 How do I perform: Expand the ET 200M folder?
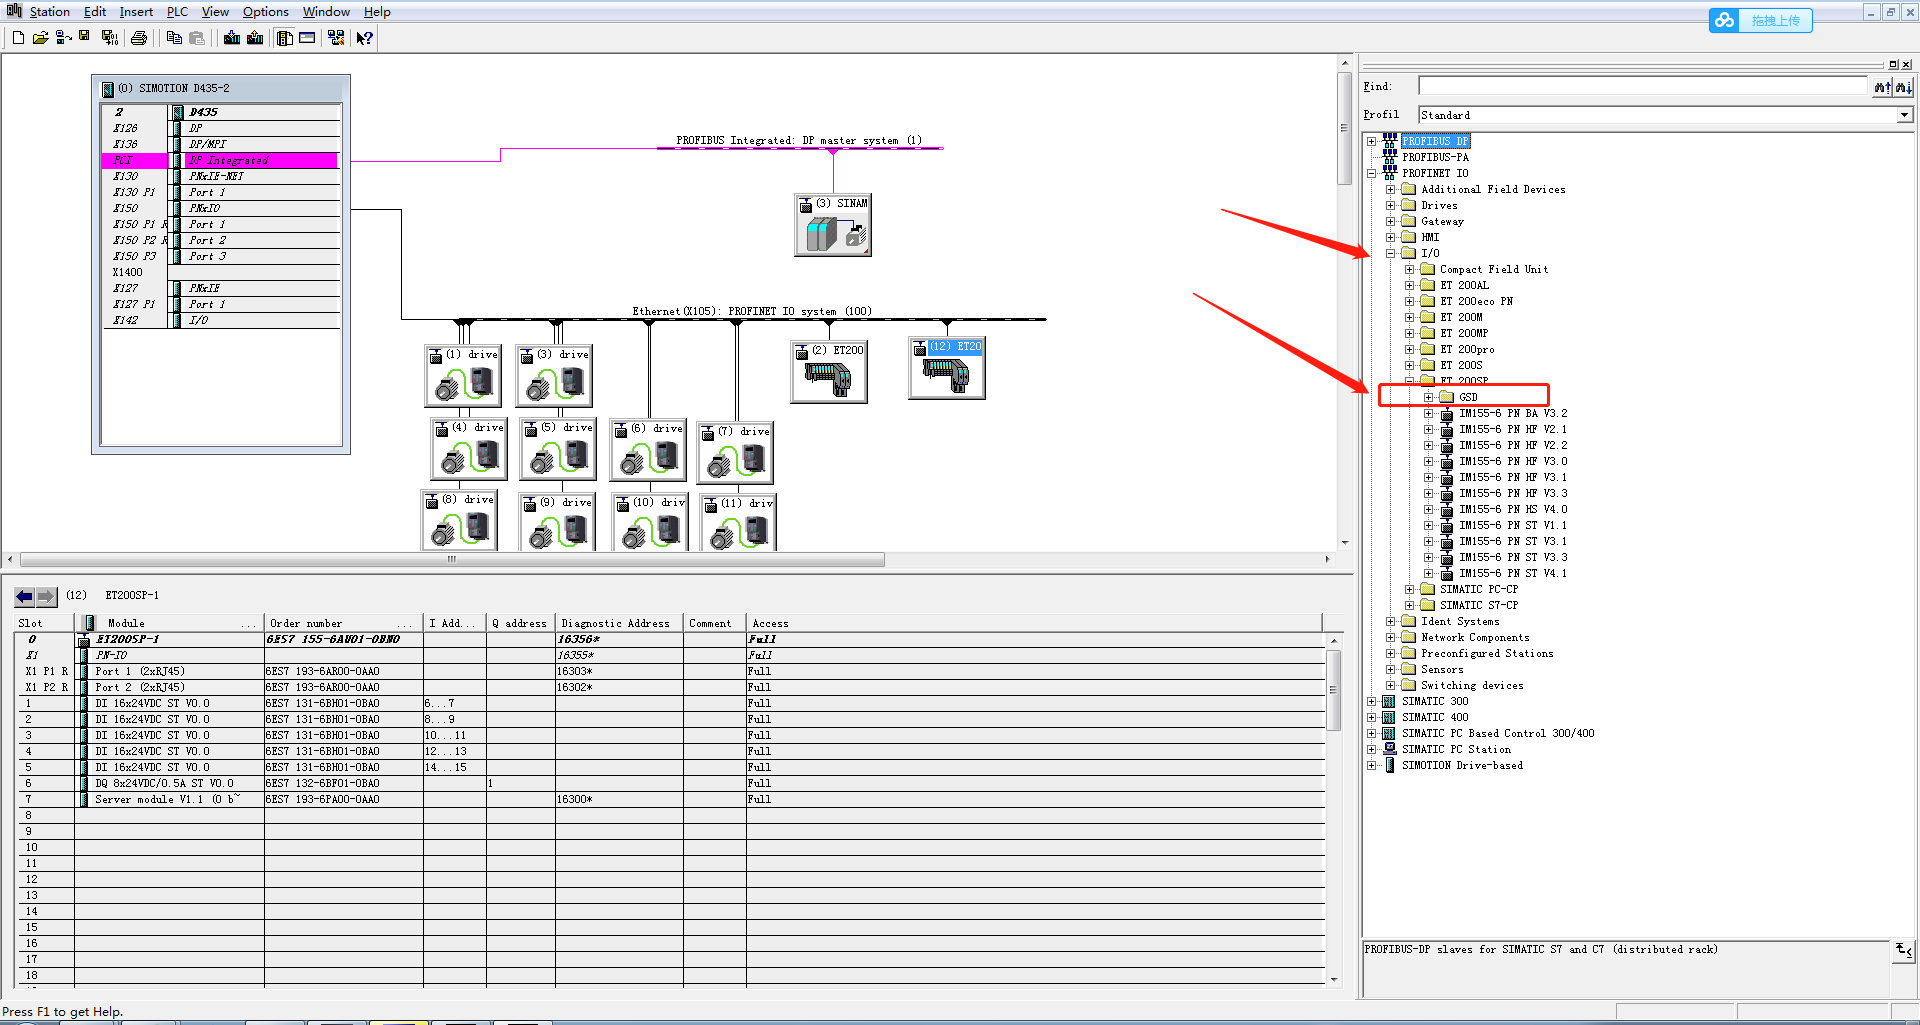tap(1409, 317)
